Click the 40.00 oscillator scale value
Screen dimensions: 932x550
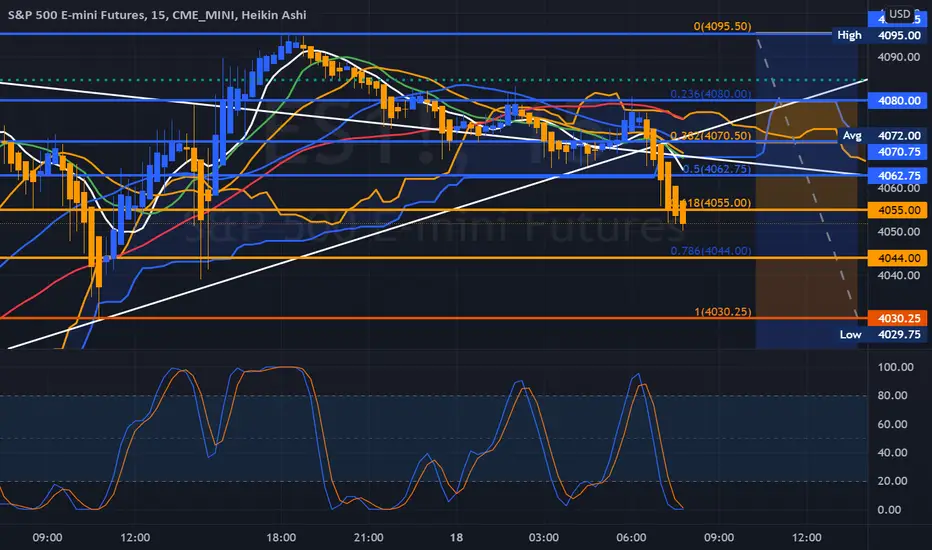point(893,452)
